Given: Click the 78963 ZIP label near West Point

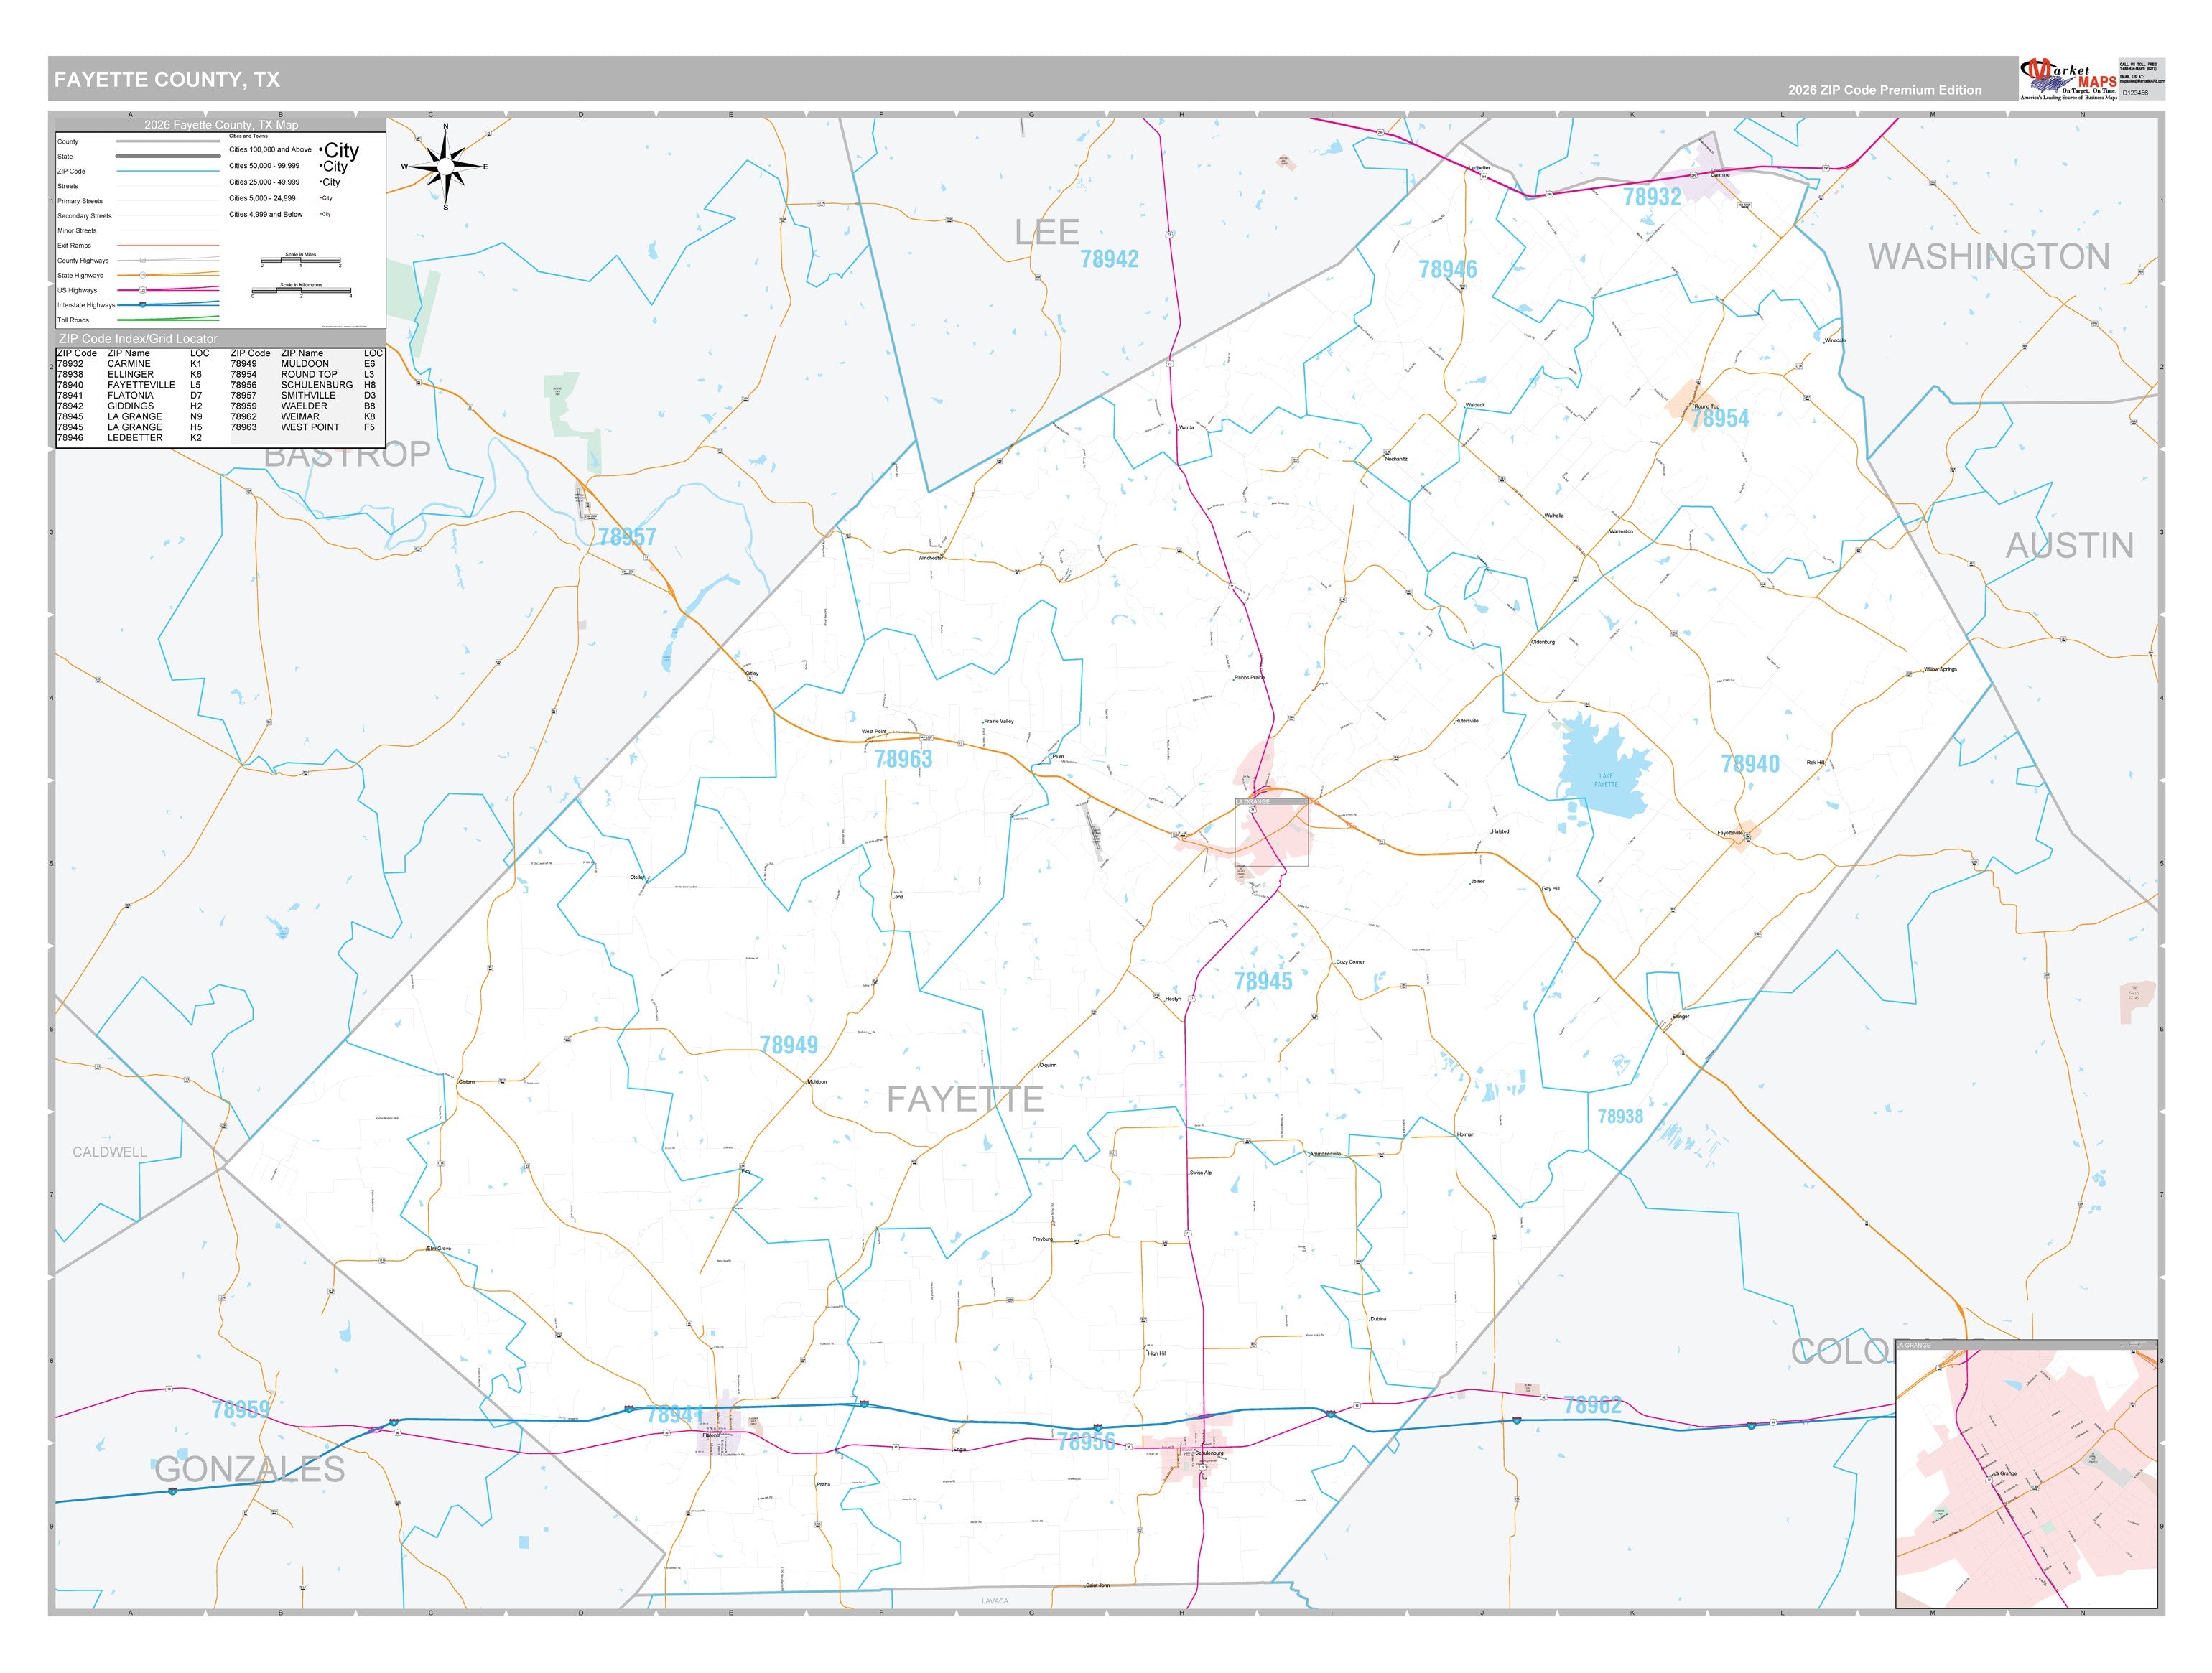Looking at the screenshot, I should [903, 759].
